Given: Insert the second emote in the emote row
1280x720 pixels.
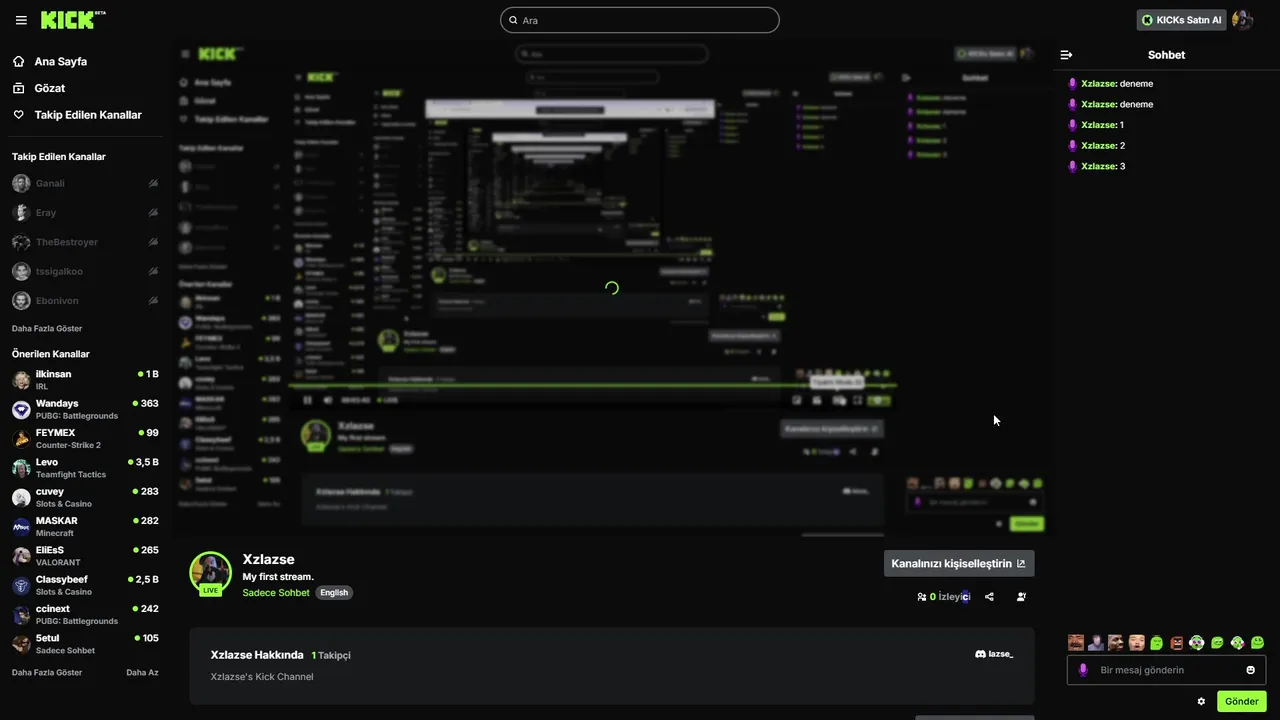Looking at the screenshot, I should [1096, 643].
